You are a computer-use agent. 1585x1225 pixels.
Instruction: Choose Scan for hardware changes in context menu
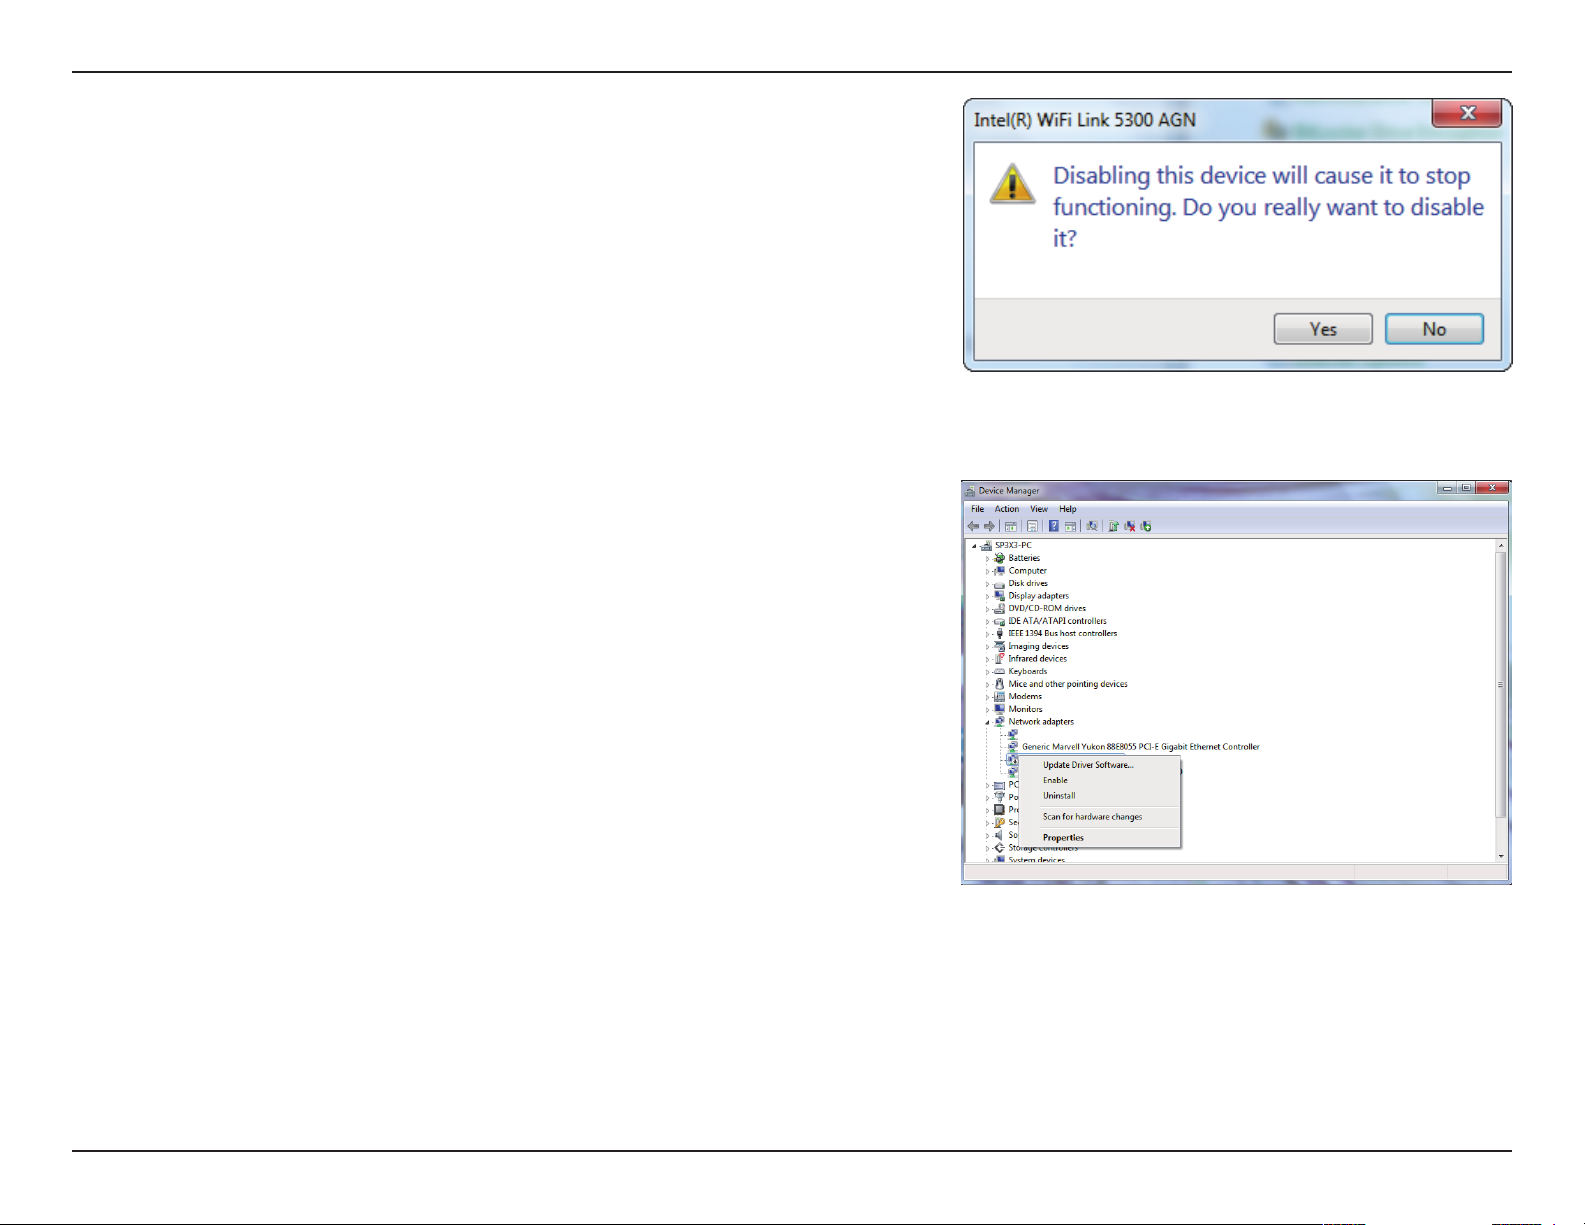[x=1098, y=817]
